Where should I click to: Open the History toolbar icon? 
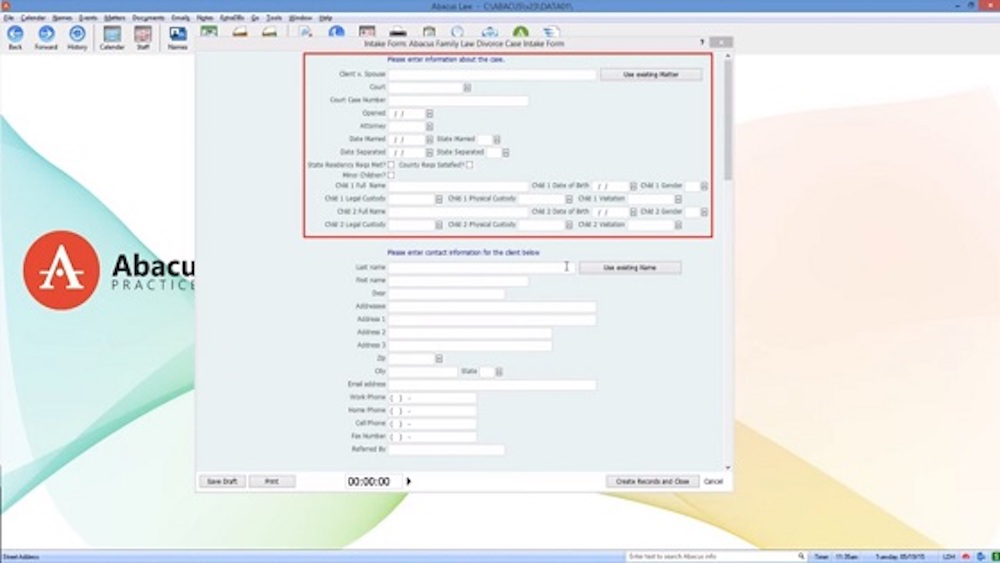tap(77, 37)
